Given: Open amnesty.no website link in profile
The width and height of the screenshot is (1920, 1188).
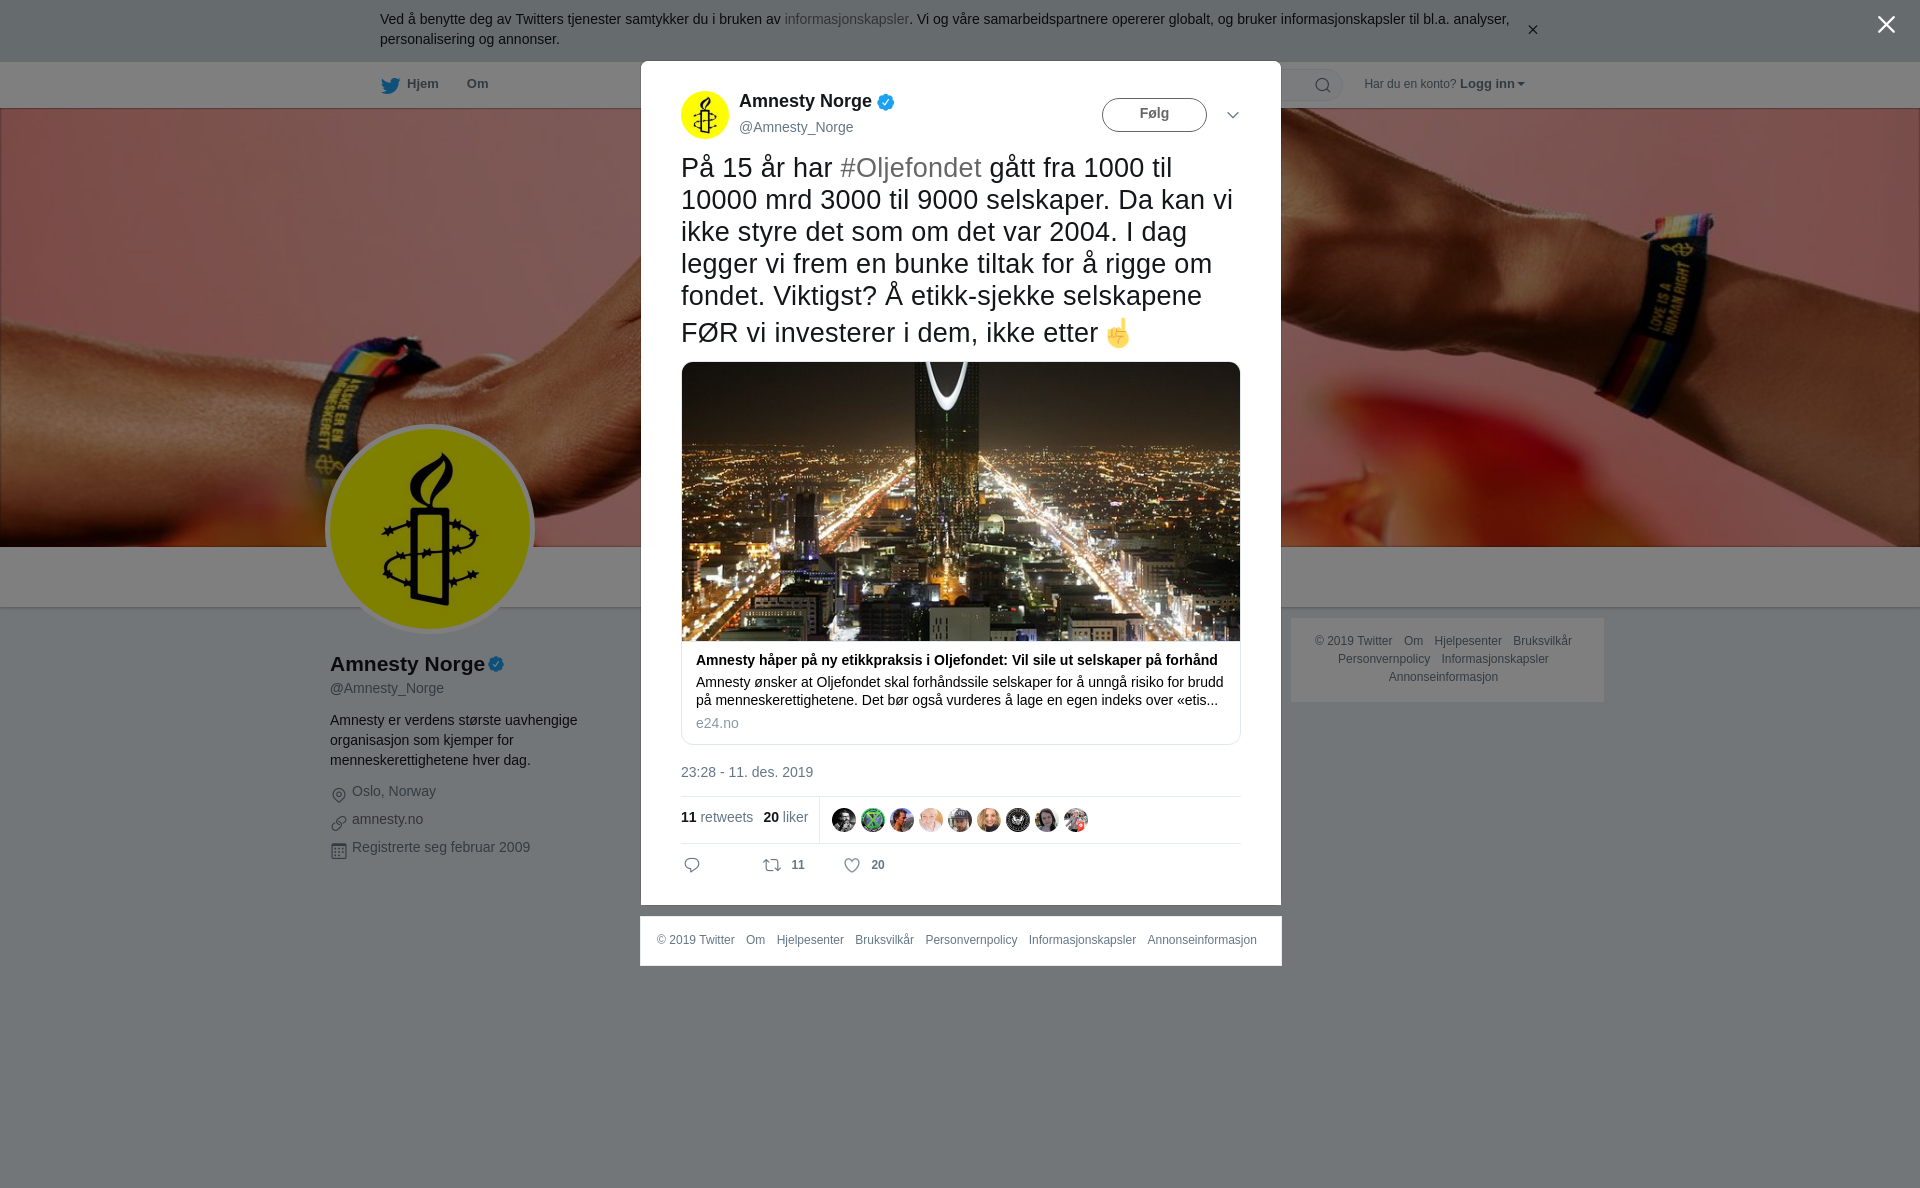Looking at the screenshot, I should click(387, 819).
